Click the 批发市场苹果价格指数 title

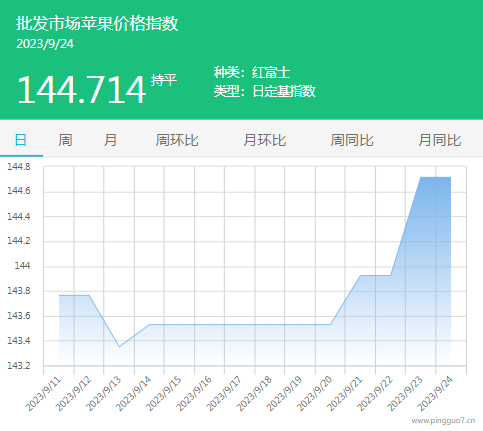[x=97, y=24]
